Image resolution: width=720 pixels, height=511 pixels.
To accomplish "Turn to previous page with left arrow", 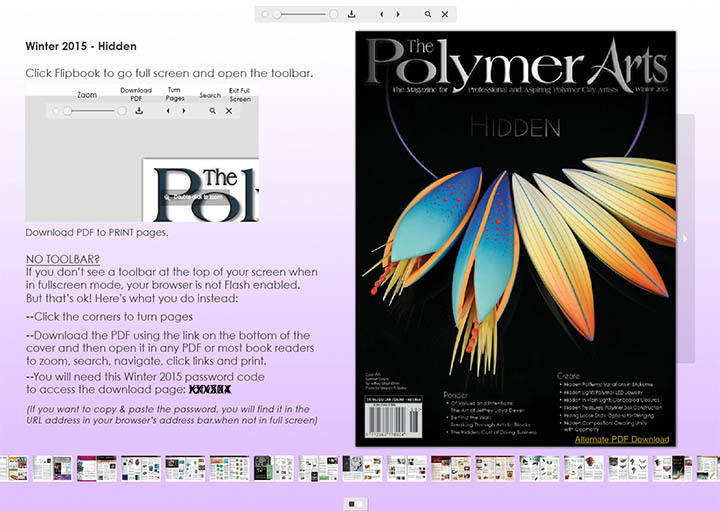I will pos(381,14).
